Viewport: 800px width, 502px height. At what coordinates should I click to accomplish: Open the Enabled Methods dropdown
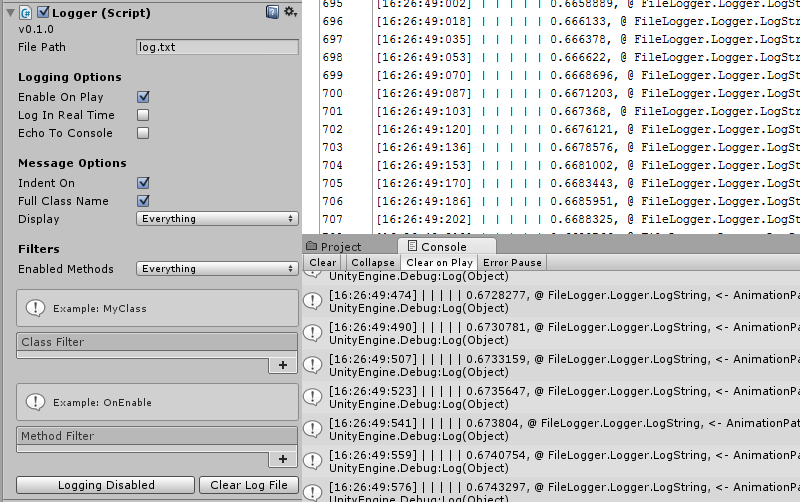click(x=217, y=268)
